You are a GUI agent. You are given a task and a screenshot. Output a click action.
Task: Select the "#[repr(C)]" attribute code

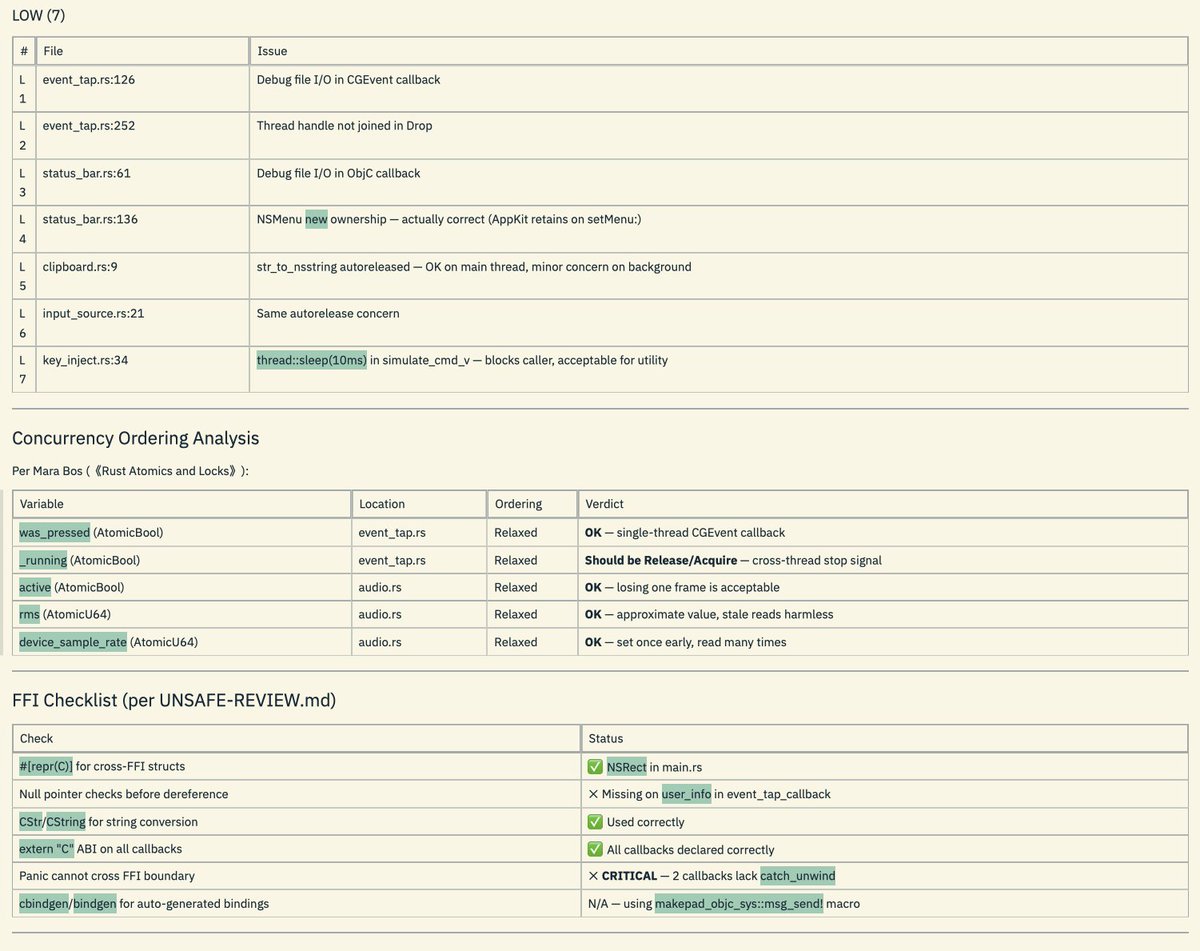[46, 767]
